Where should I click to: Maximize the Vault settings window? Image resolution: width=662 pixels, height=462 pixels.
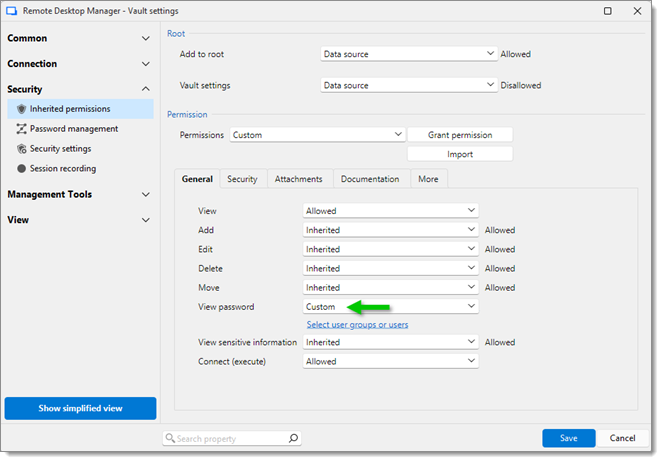pos(608,11)
